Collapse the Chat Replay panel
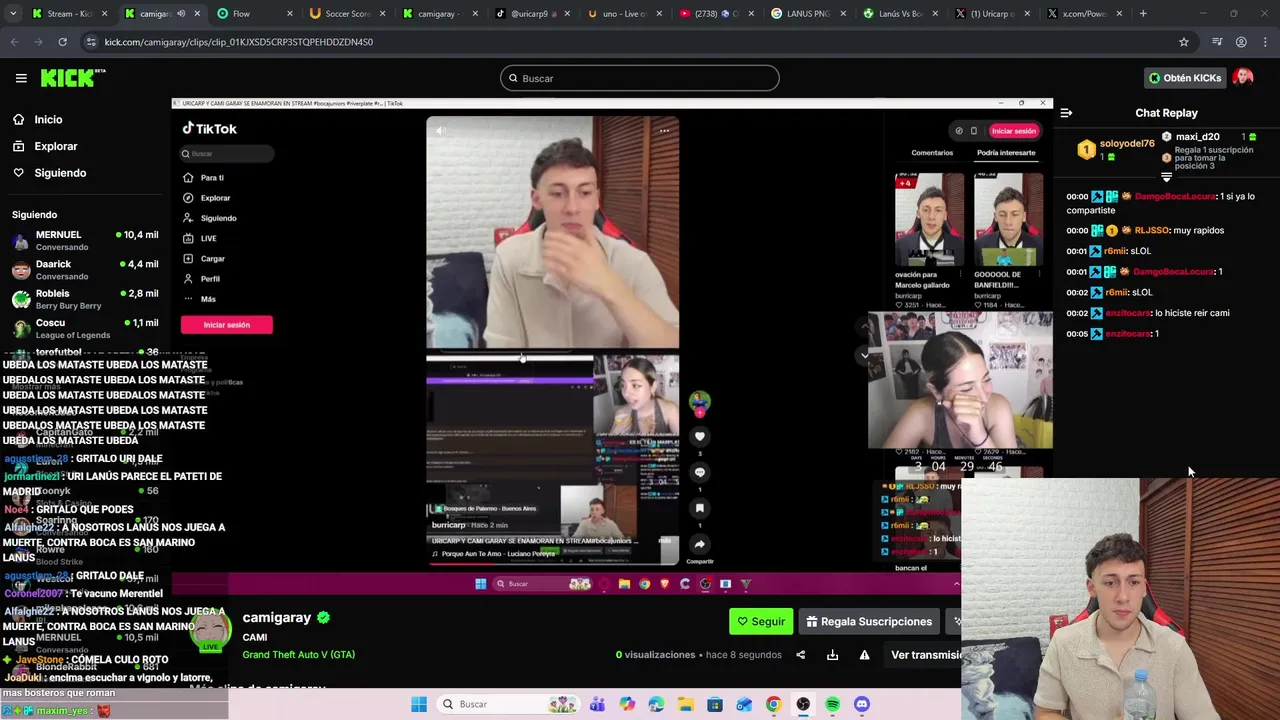This screenshot has width=1280, height=720. click(x=1066, y=113)
